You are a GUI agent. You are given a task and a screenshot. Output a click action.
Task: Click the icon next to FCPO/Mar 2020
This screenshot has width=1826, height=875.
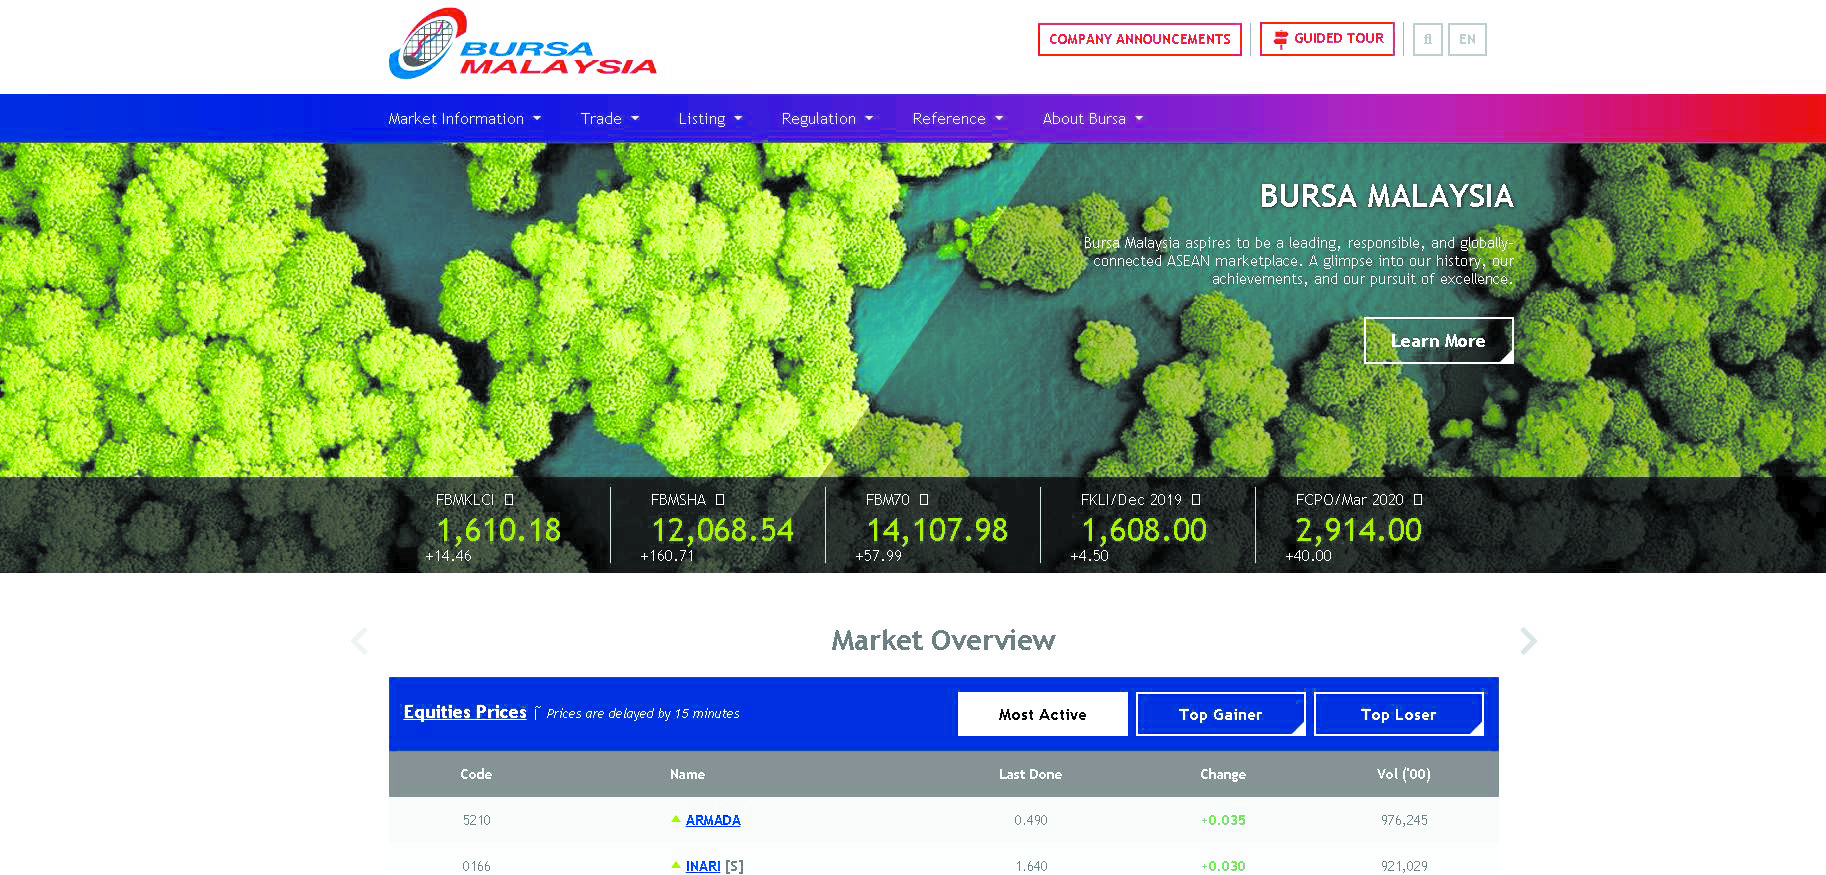click(1418, 499)
